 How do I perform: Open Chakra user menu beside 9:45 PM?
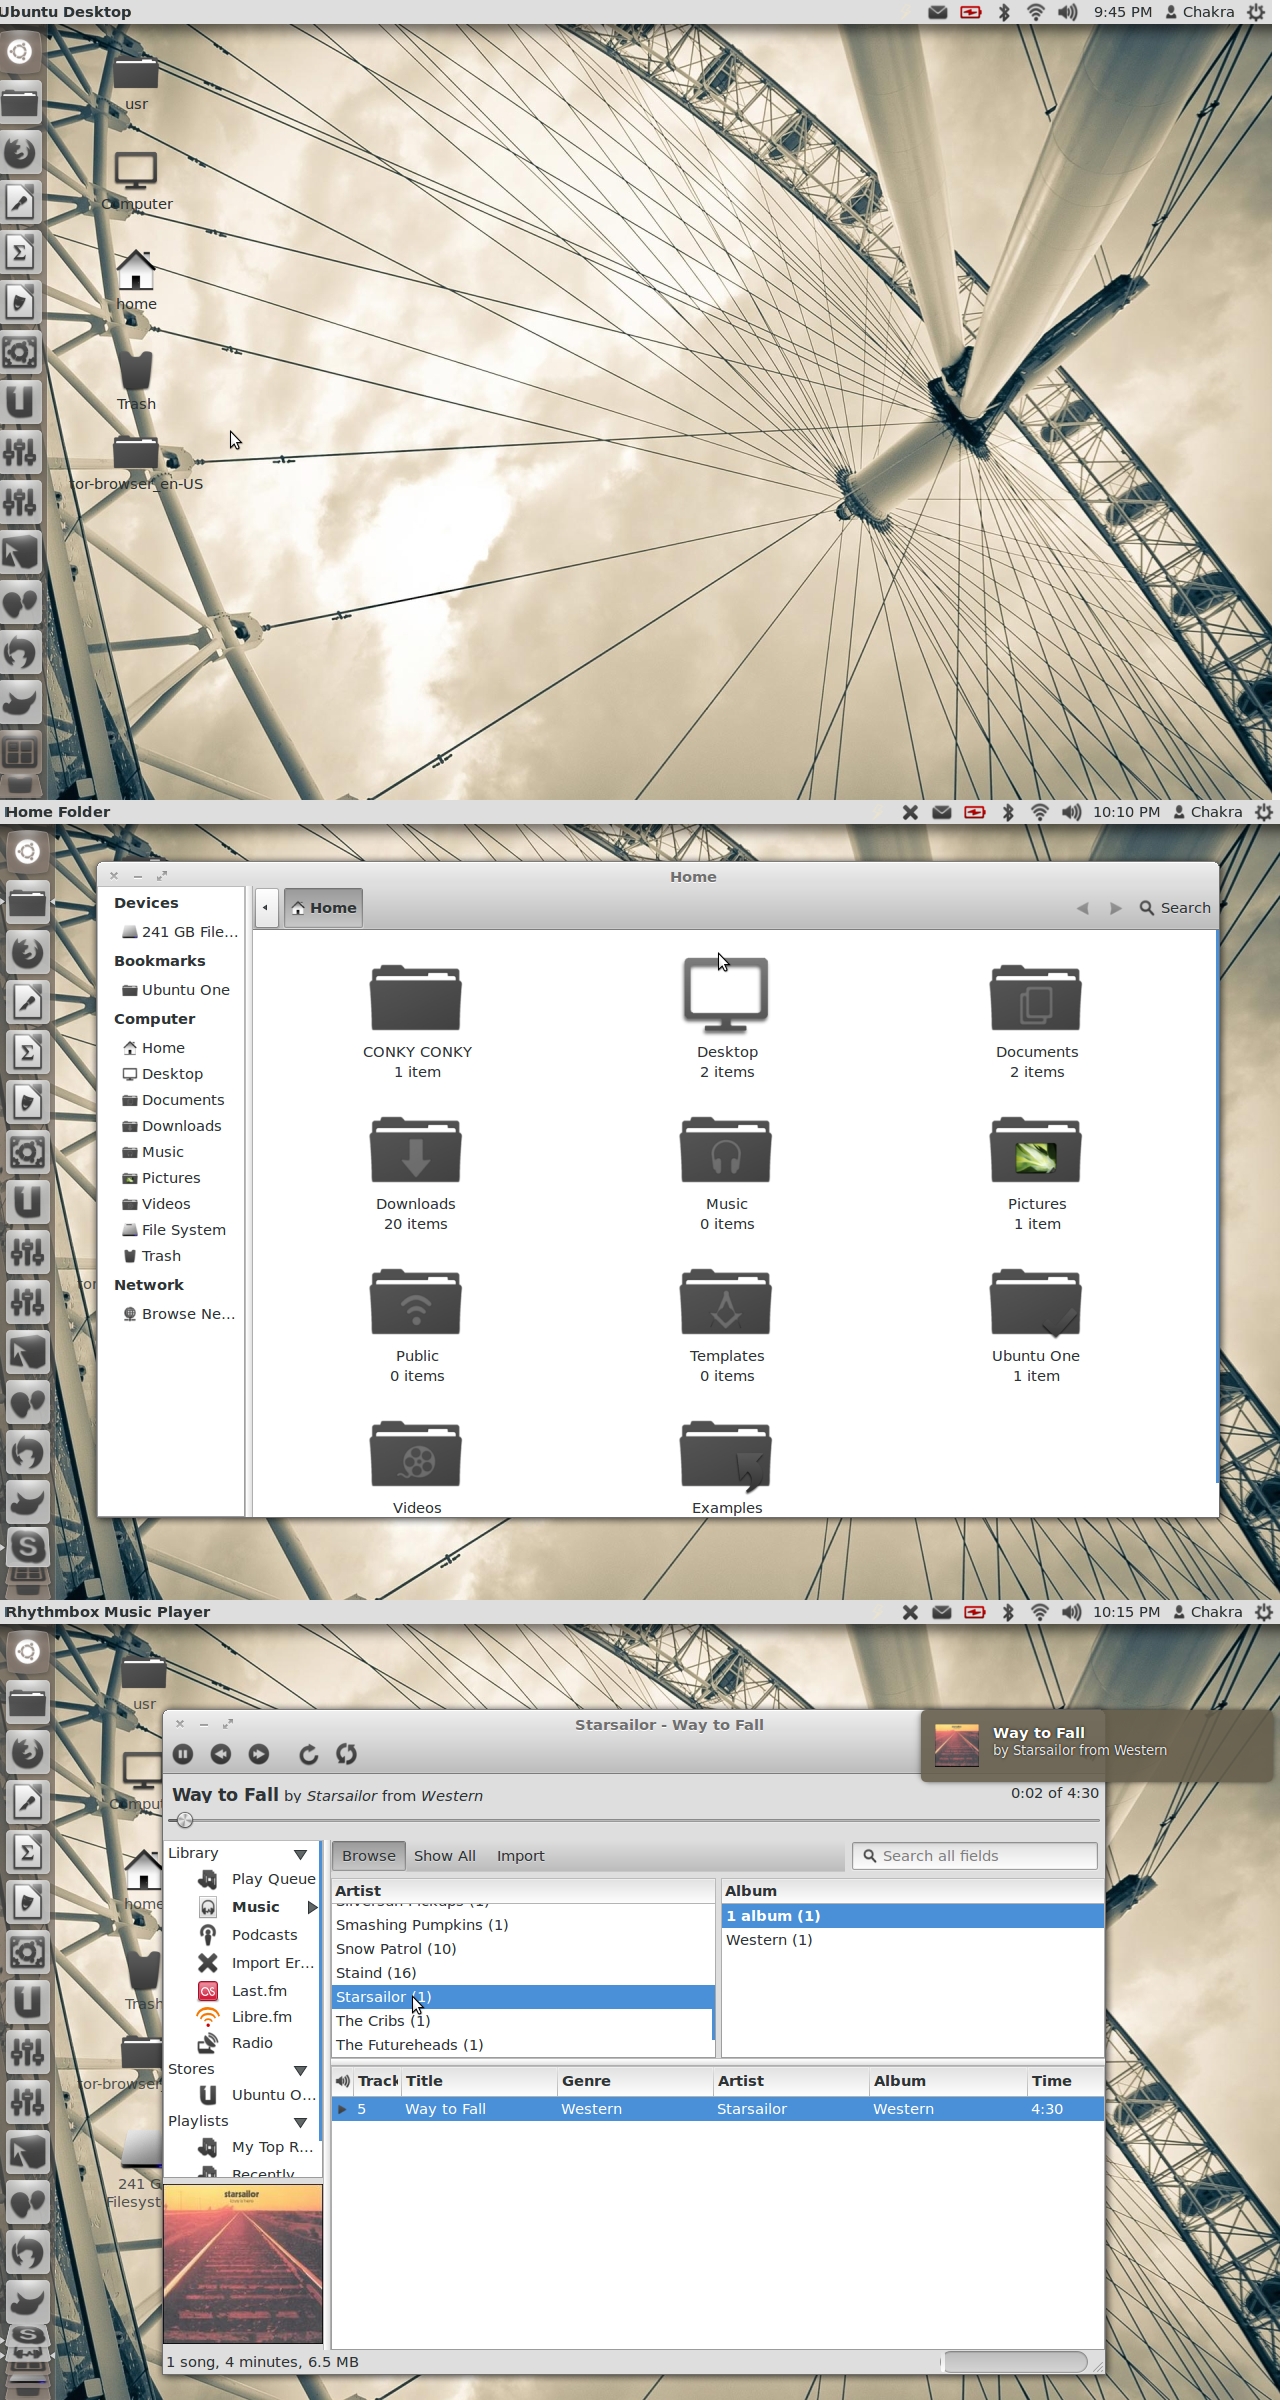coord(1200,12)
